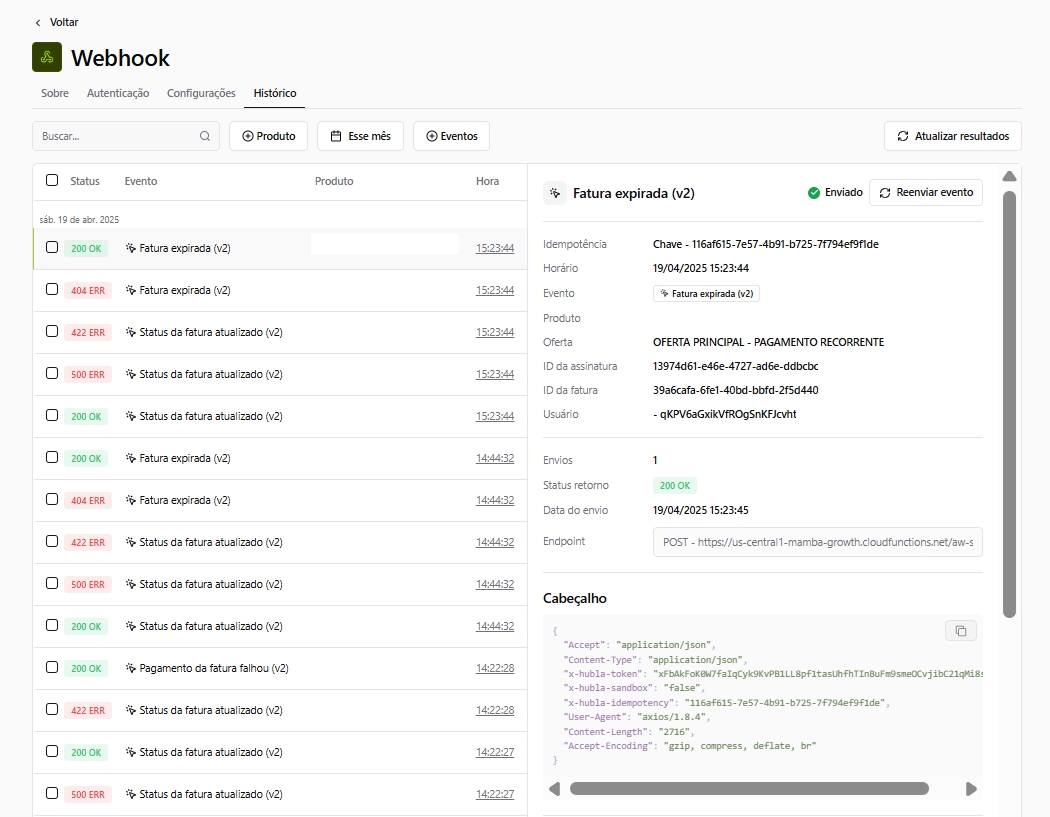Image resolution: width=1050 pixels, height=817 pixels.
Task: Click 422 ERR badge in 14:22:28 row
Action: click(x=88, y=711)
